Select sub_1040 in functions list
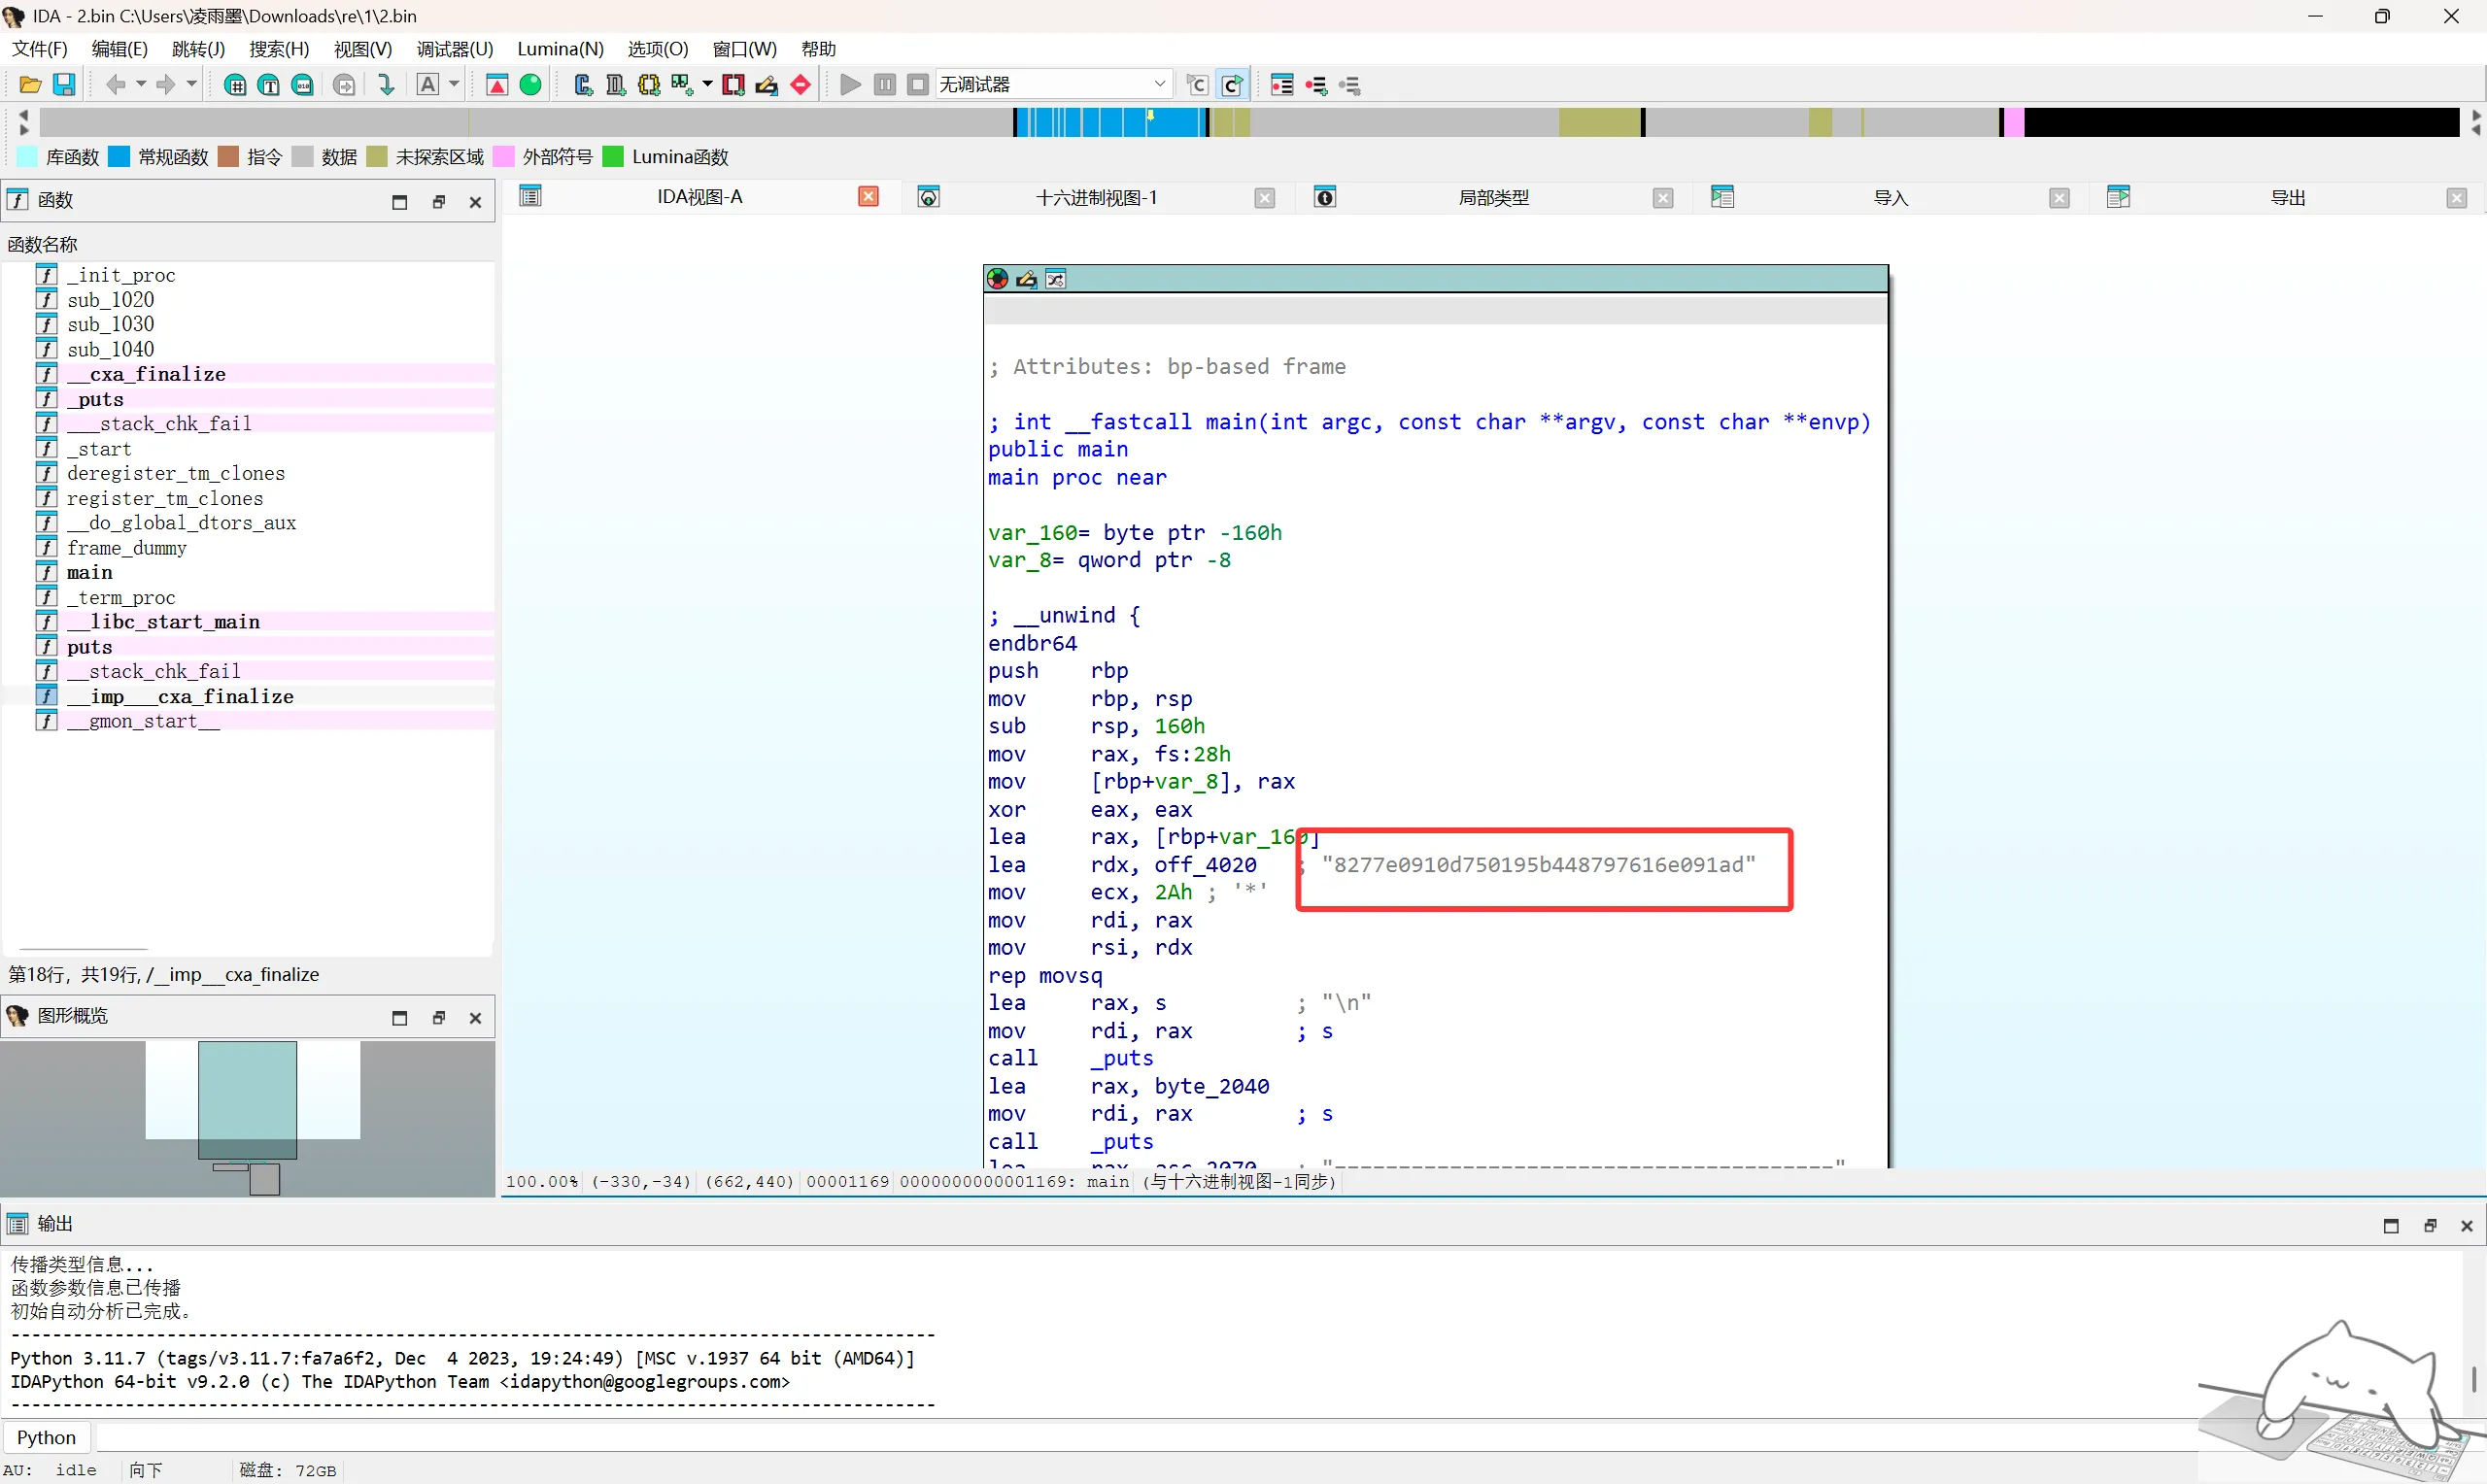Screen dimensions: 2487x1484 pos(110,349)
